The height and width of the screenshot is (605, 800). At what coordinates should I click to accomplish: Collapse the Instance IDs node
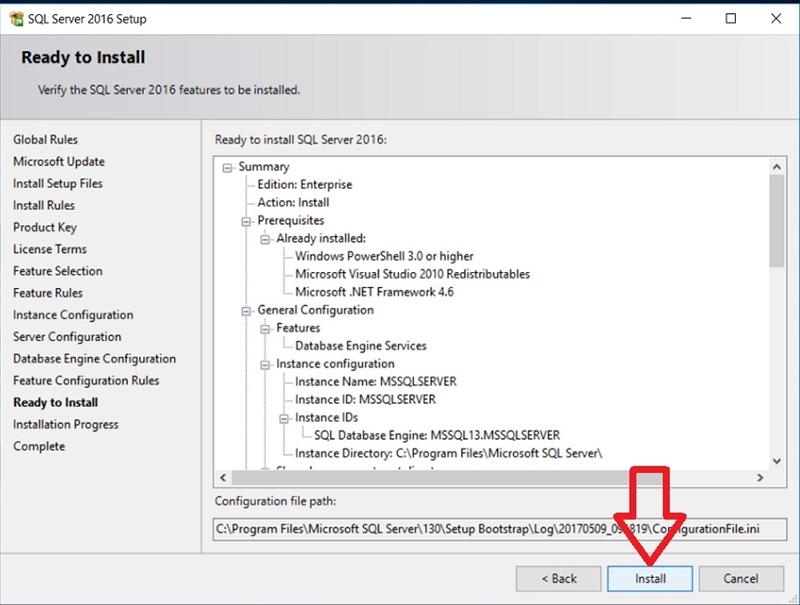click(x=286, y=418)
